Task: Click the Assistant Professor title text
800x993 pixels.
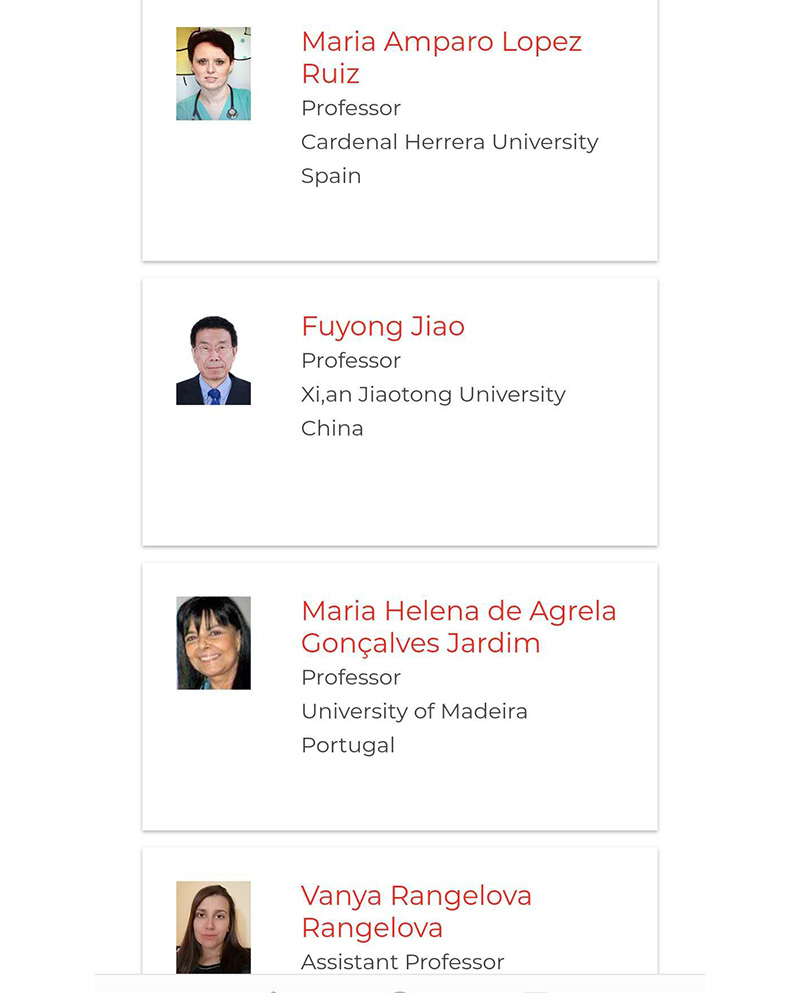Action: point(402,962)
